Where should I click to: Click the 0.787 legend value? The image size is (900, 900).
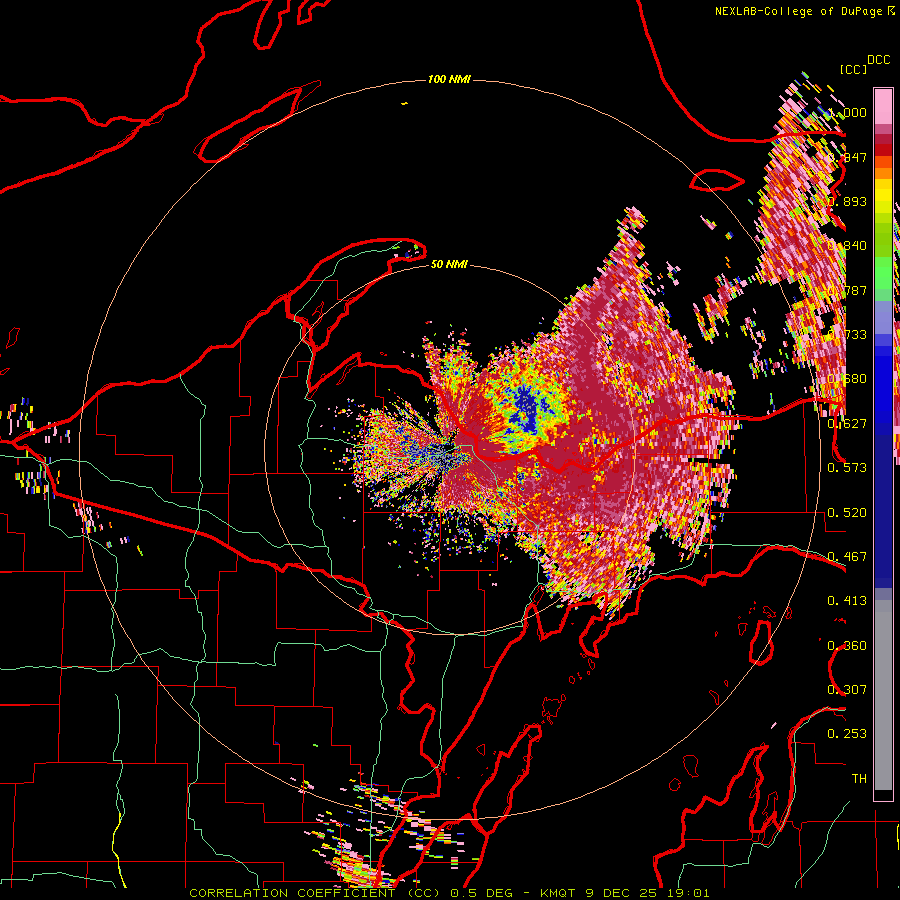pyautogui.click(x=847, y=290)
